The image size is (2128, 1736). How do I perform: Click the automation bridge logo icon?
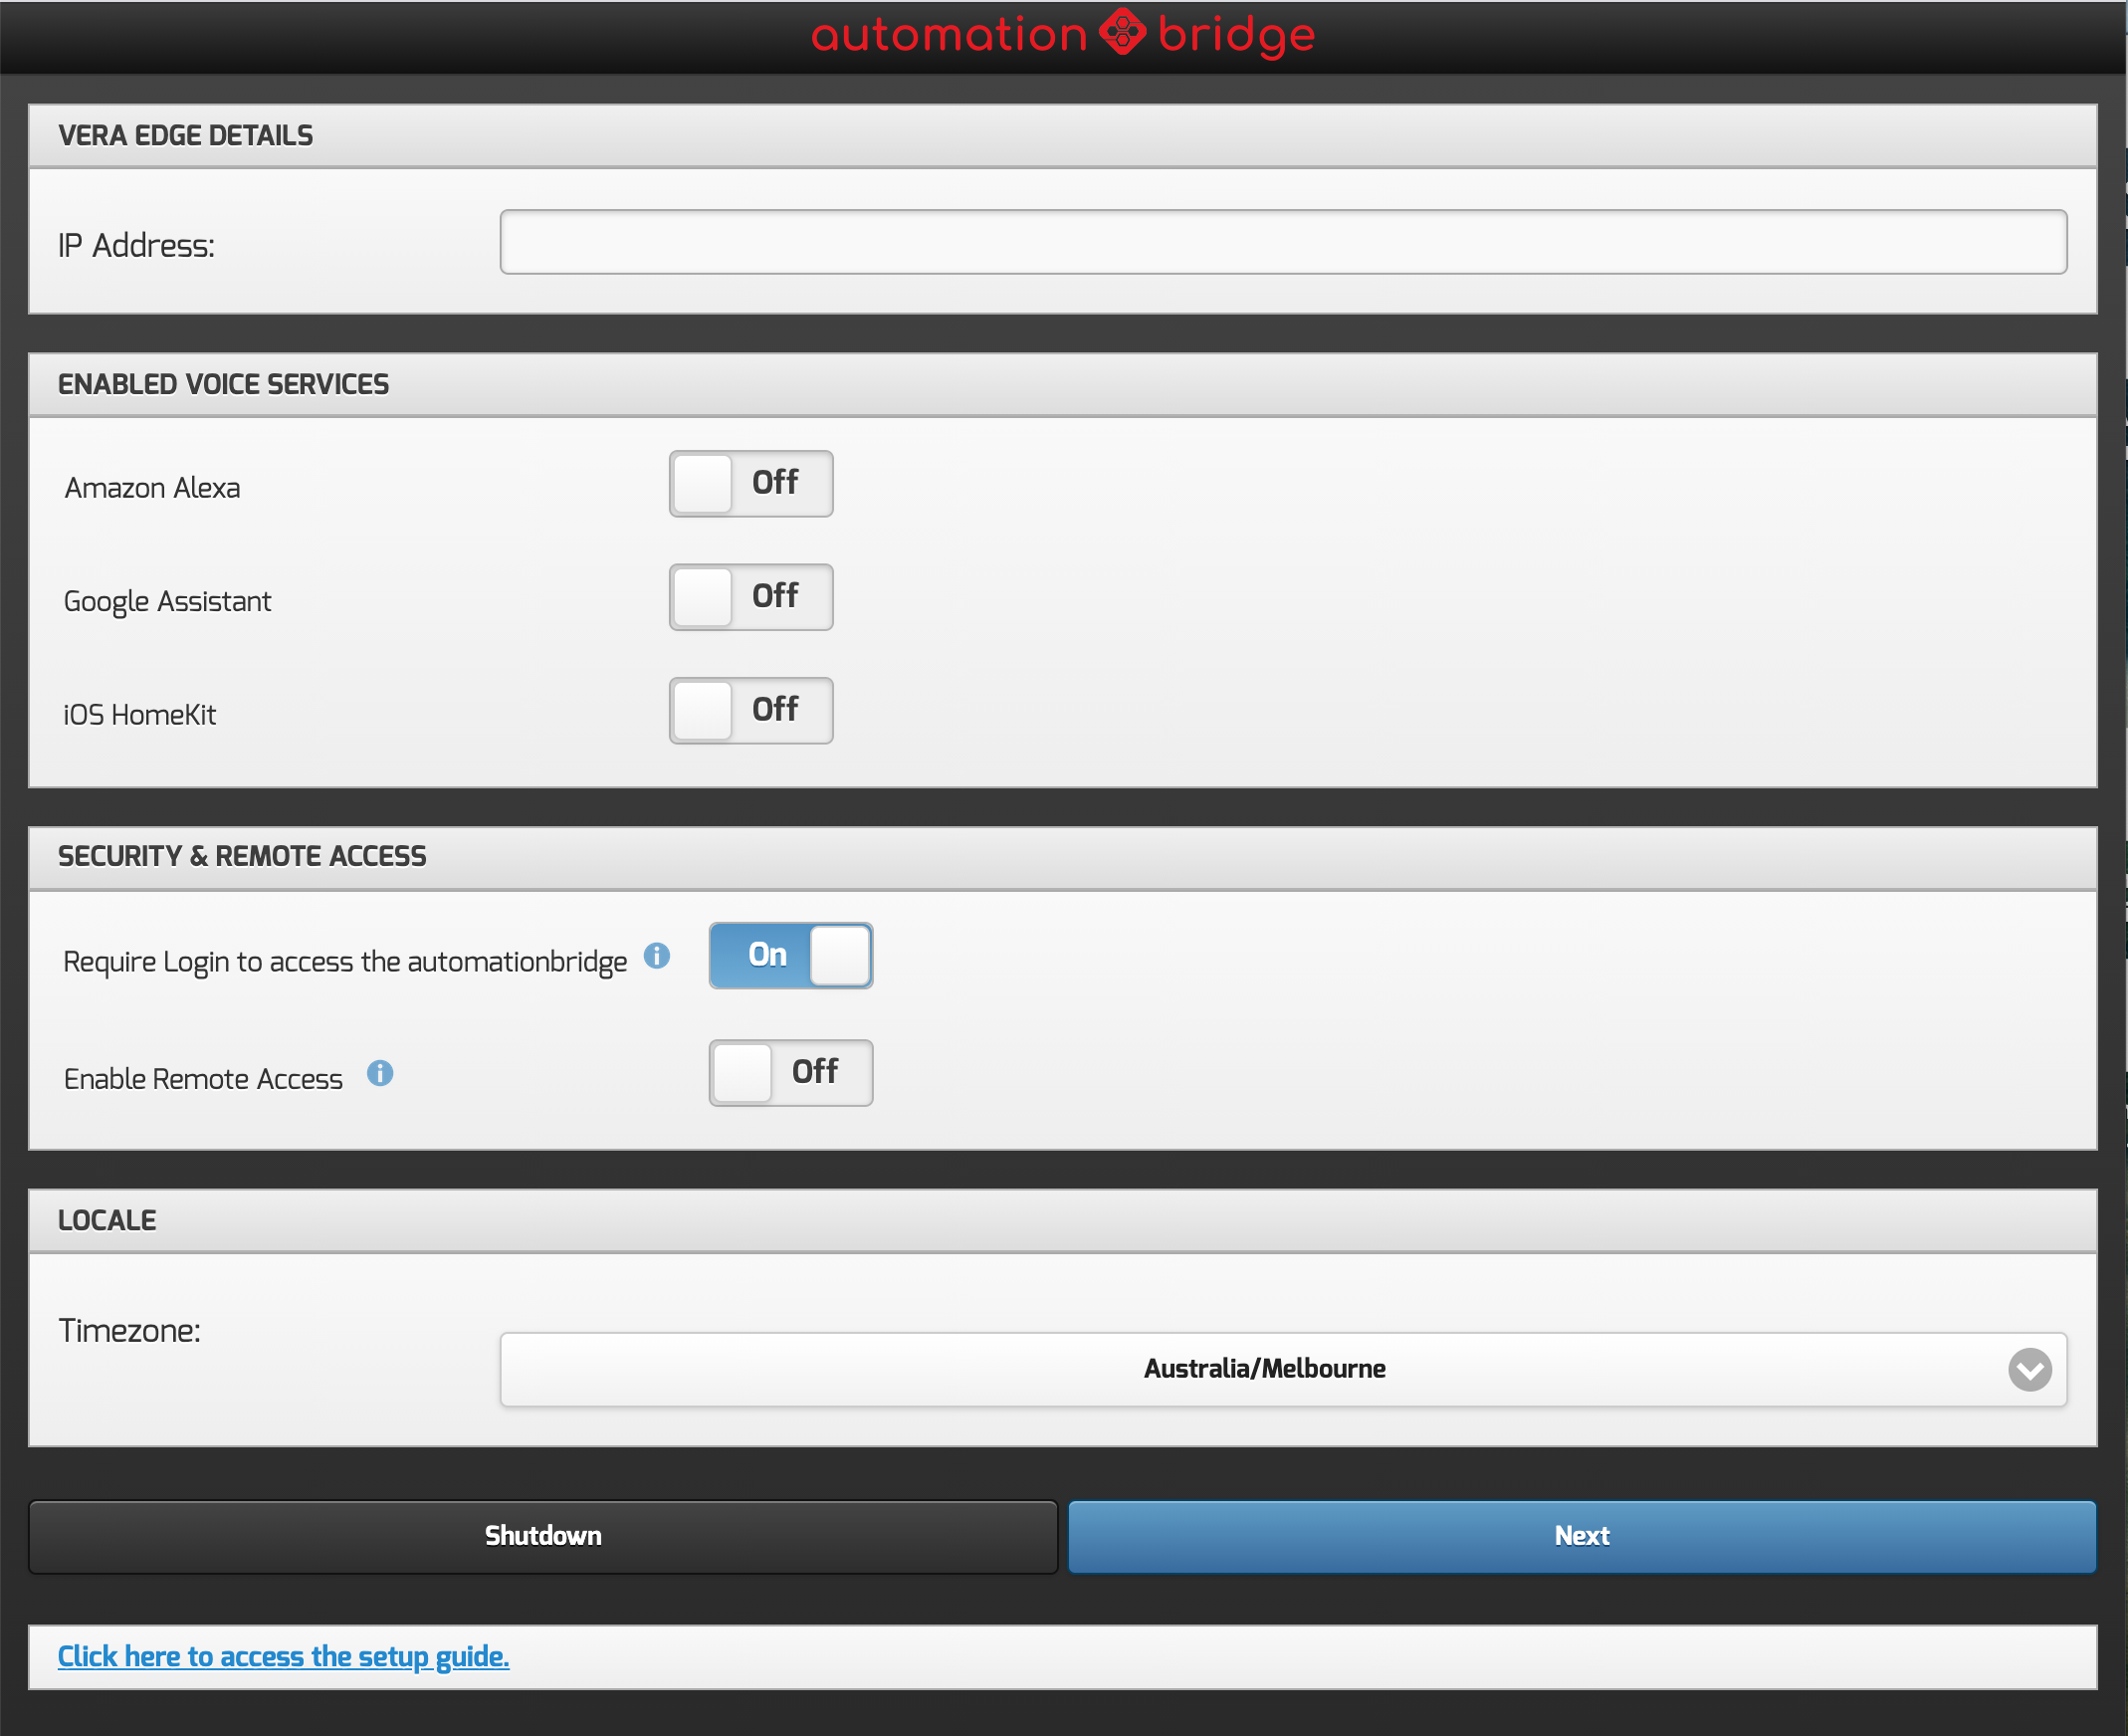(x=1122, y=33)
